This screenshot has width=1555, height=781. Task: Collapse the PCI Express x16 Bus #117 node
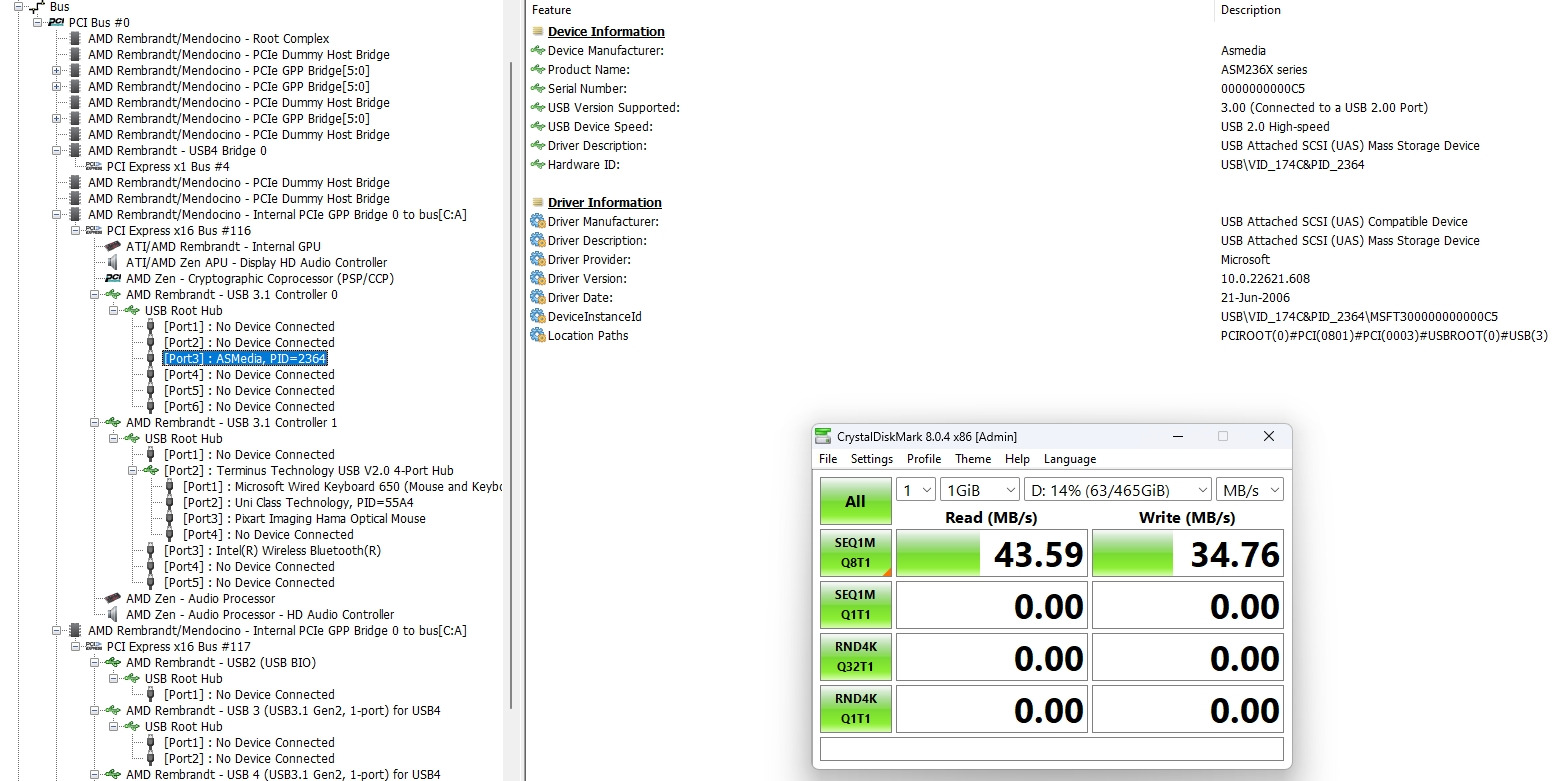click(76, 647)
